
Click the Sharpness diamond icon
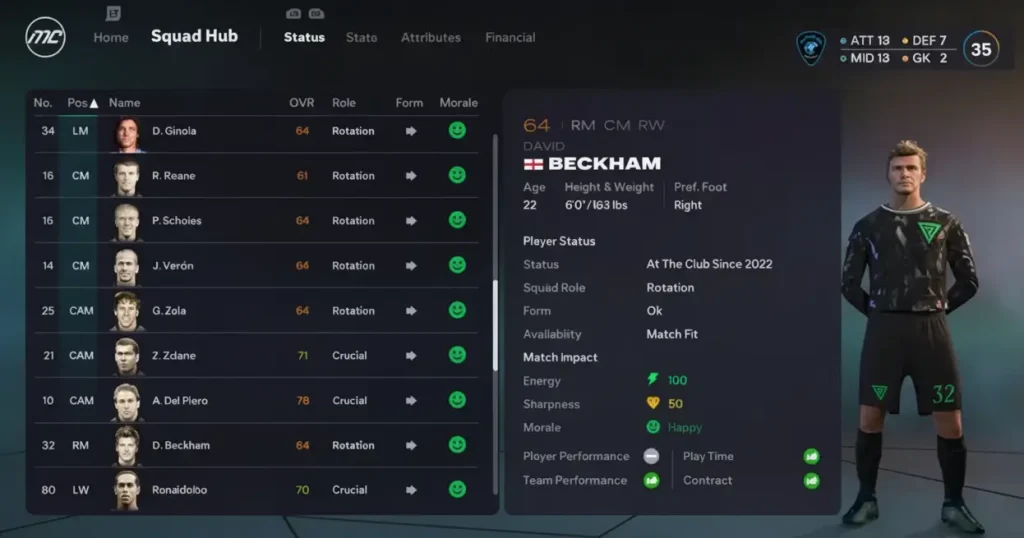pyautogui.click(x=653, y=404)
